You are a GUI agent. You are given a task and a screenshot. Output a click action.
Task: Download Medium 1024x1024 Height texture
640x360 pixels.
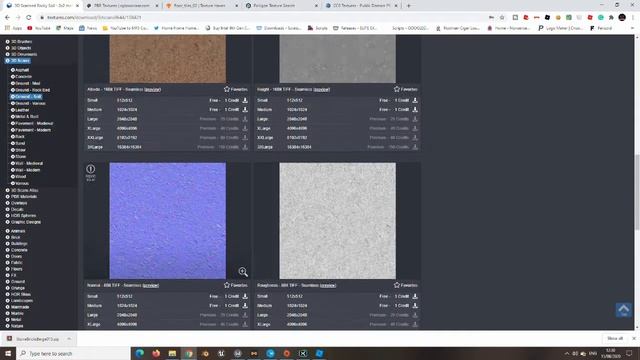point(415,109)
